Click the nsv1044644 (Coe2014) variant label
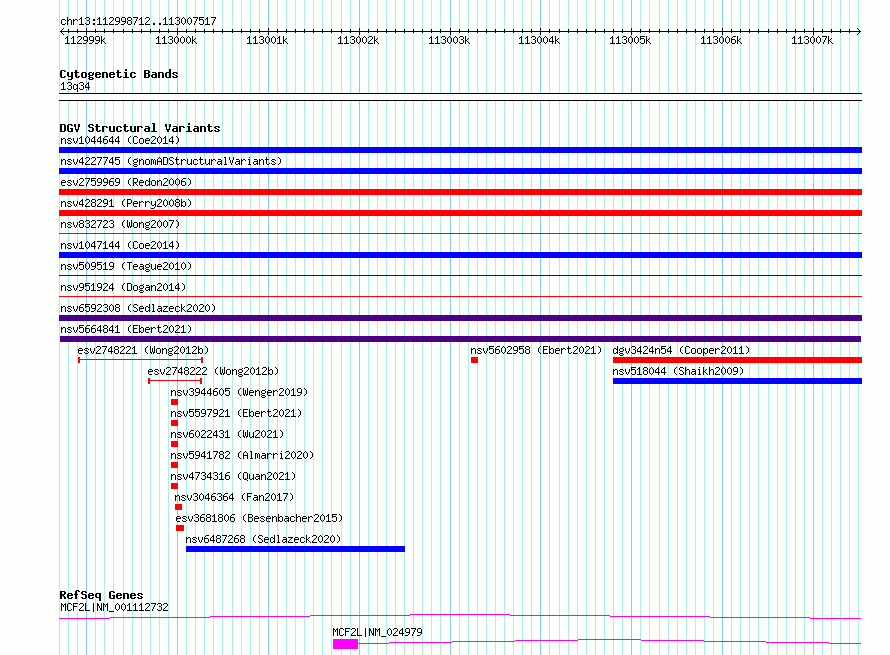The image size is (890, 655). pos(120,140)
